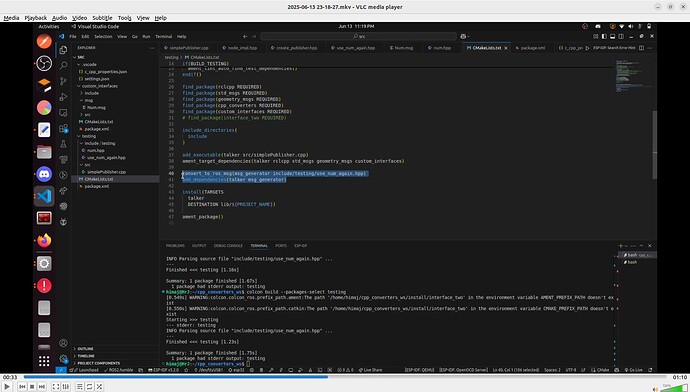Toggle VLC loop mode

click(x=89, y=386)
